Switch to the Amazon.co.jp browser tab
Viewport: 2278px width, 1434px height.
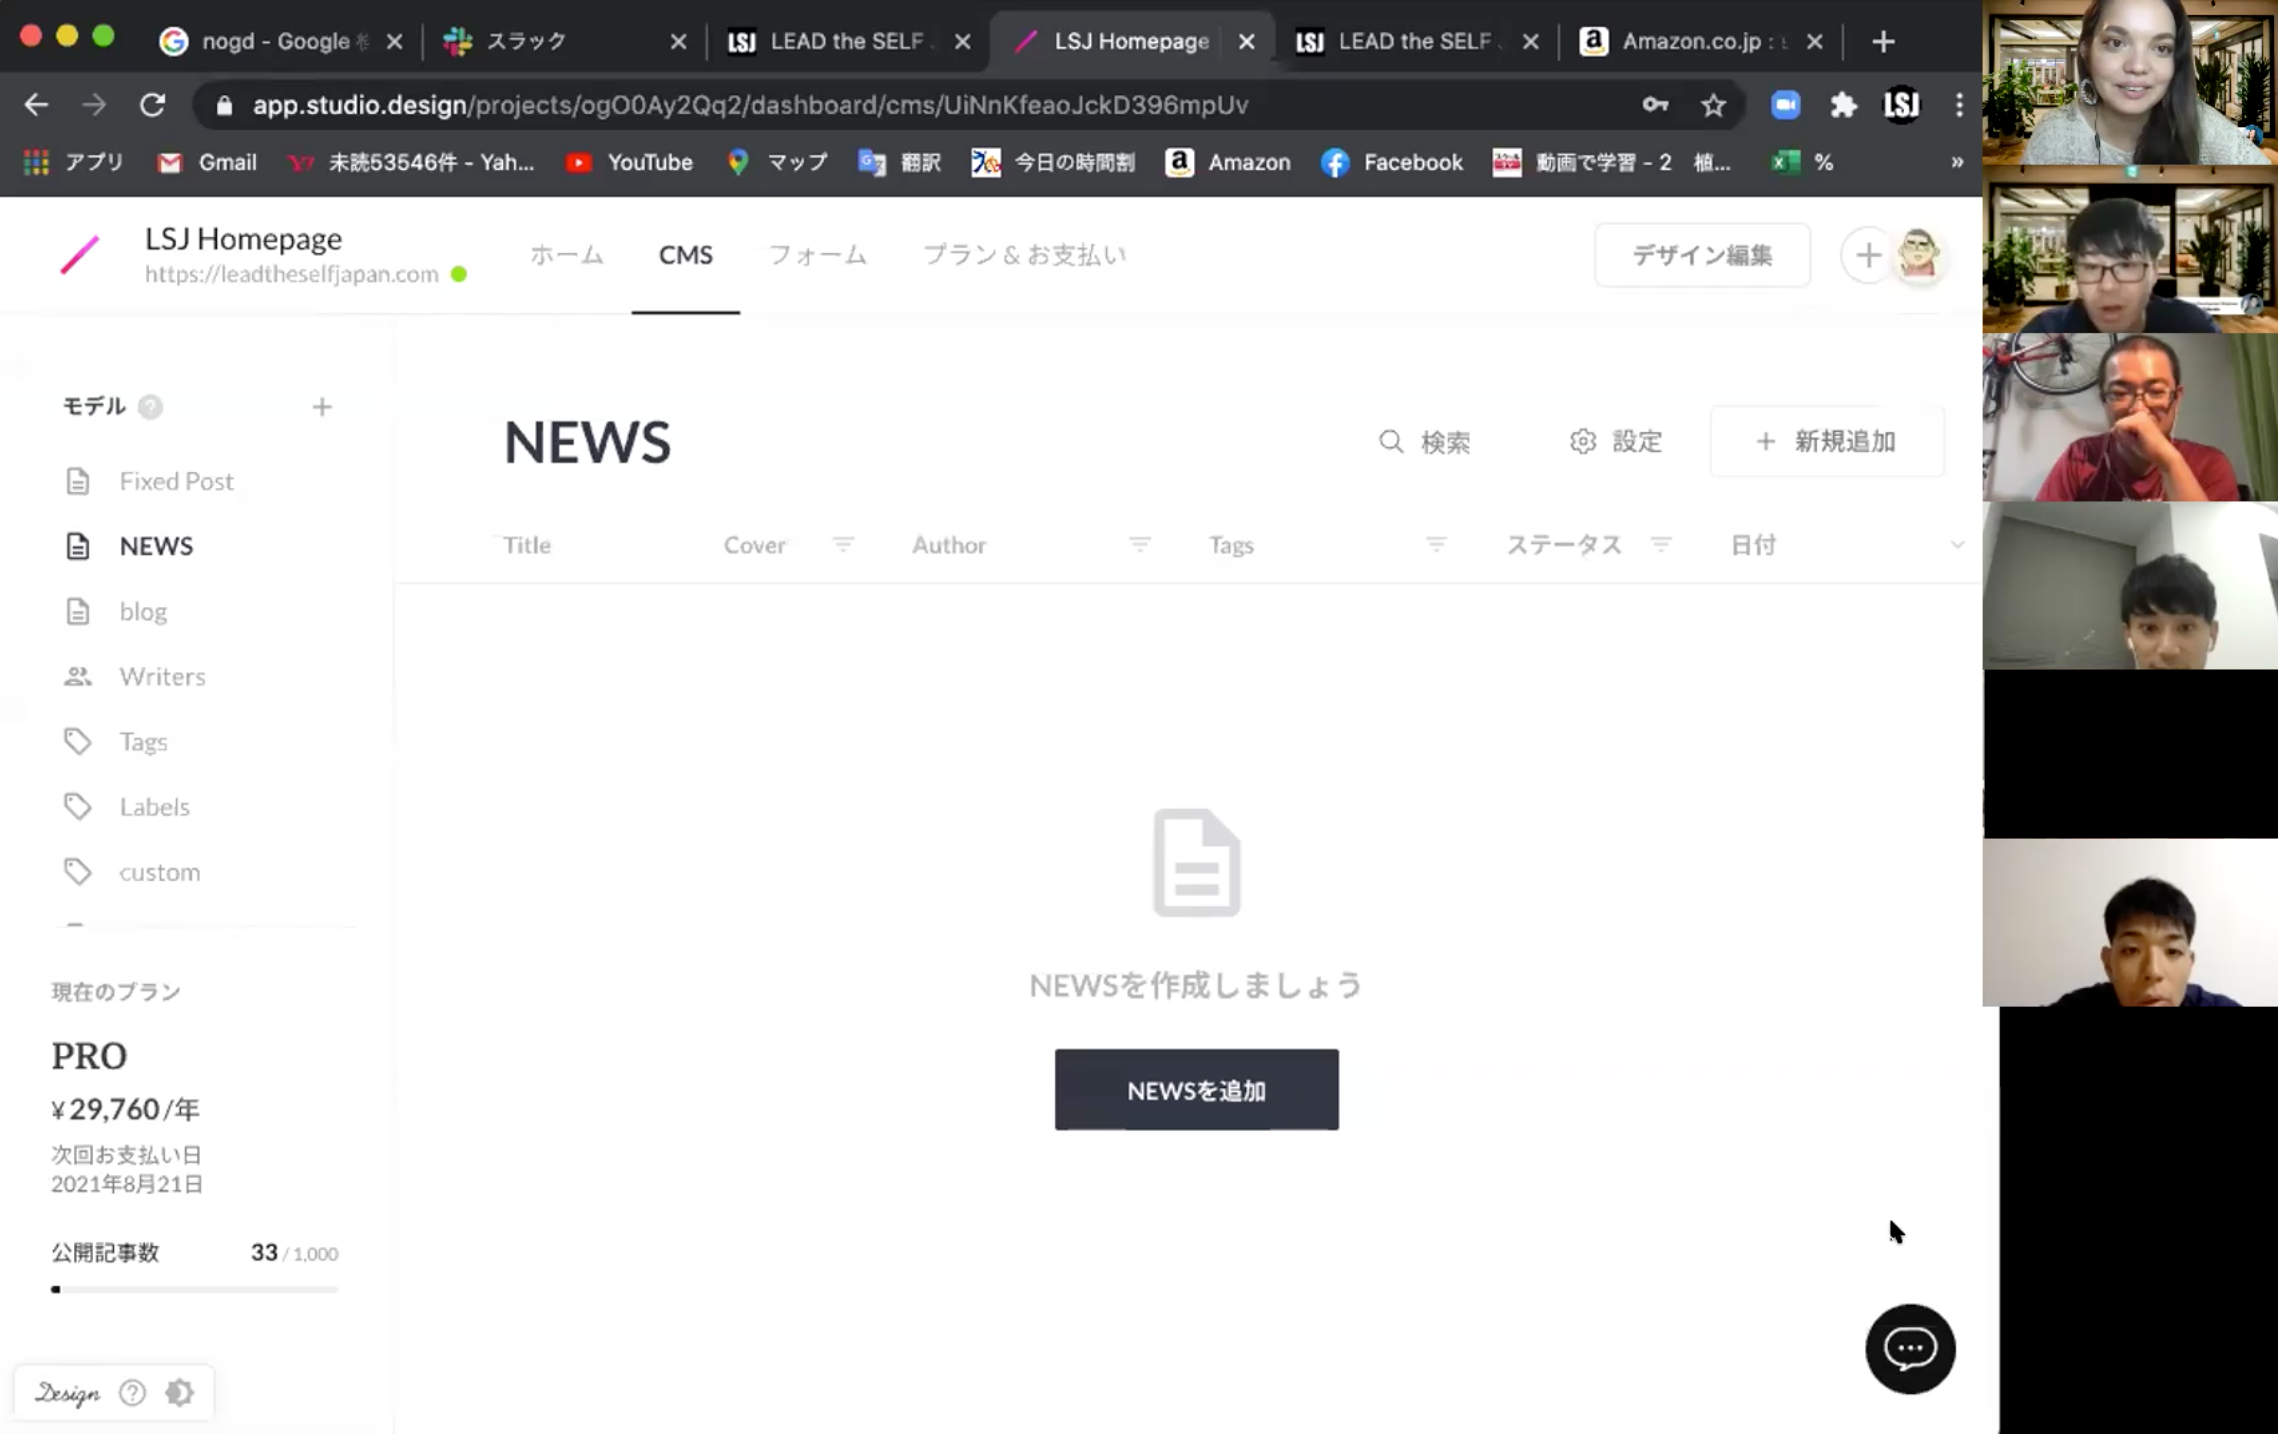click(x=1701, y=41)
